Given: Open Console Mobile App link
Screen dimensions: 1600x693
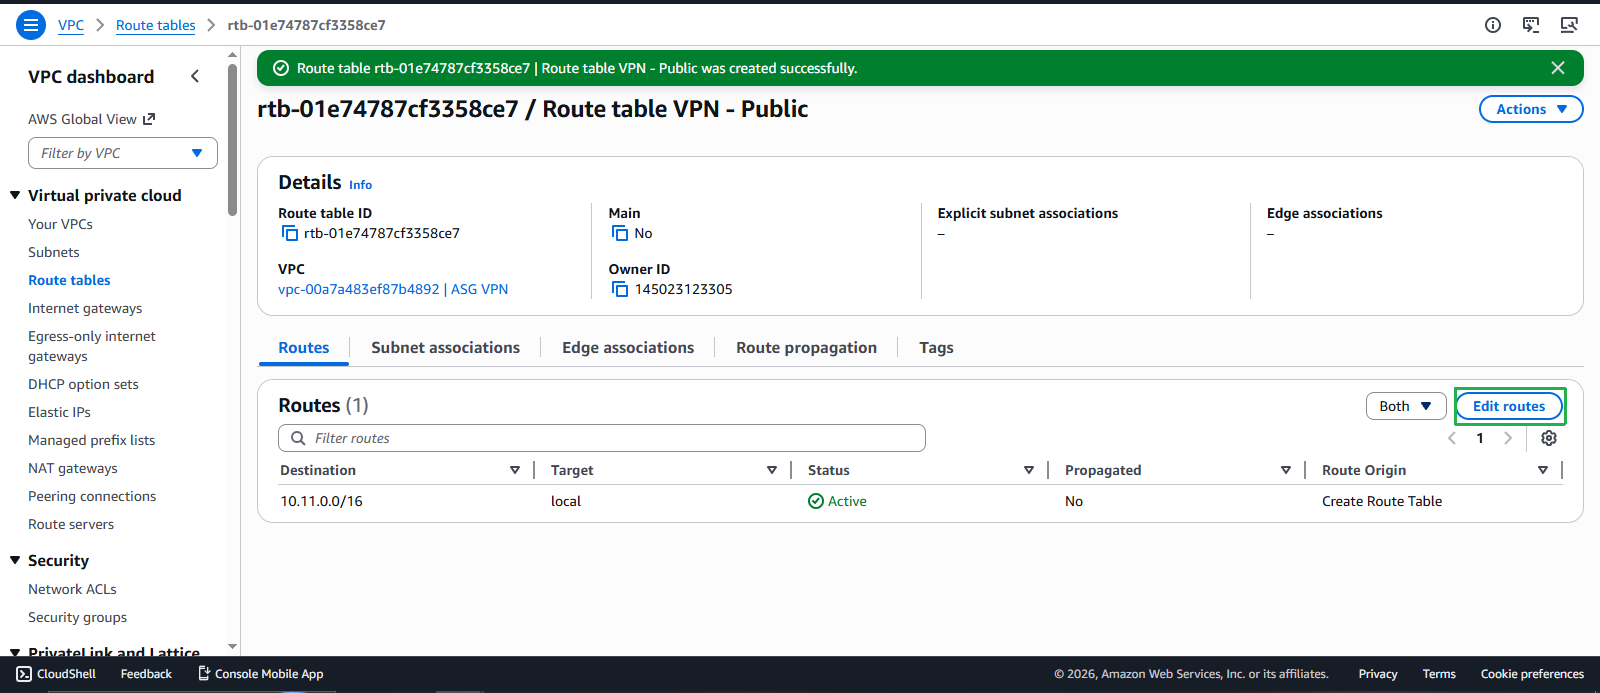Looking at the screenshot, I should (x=261, y=674).
